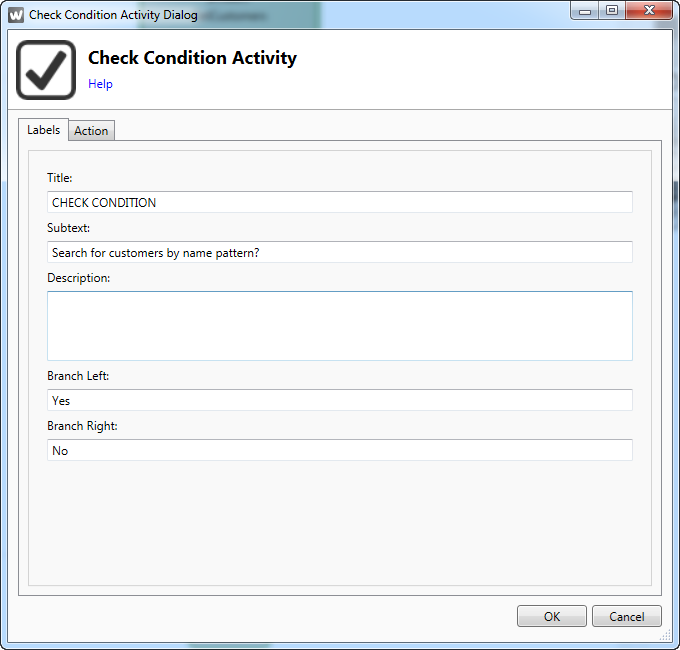The height and width of the screenshot is (650, 680).
Task: Click the resize grip in the dialog corner
Action: (x=665, y=635)
